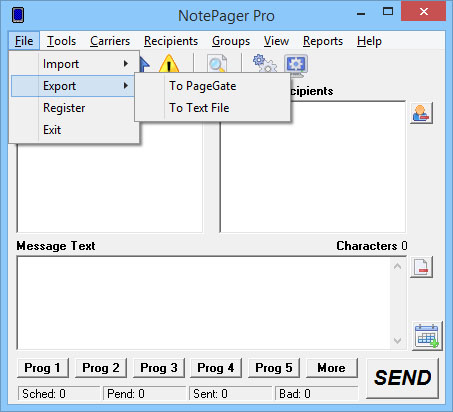Click the clear message document icon
453x412 pixels.
421,267
